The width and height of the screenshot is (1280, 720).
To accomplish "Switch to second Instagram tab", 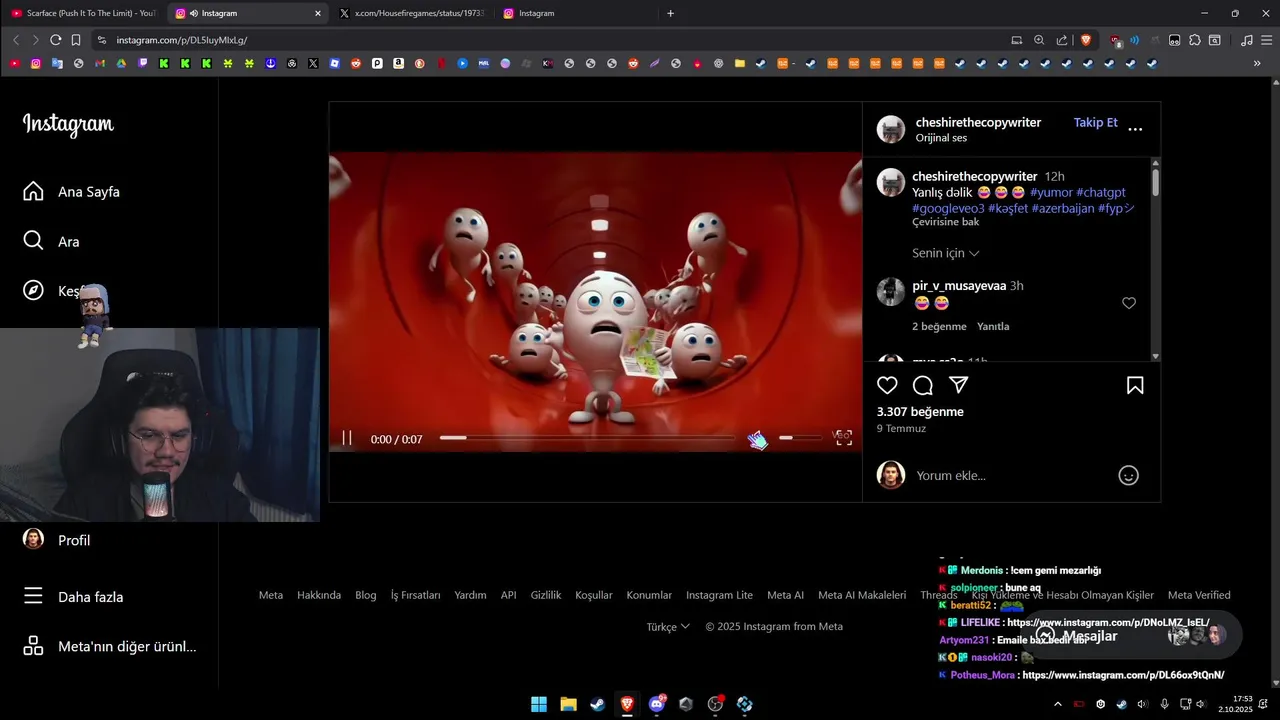I will [x=575, y=13].
